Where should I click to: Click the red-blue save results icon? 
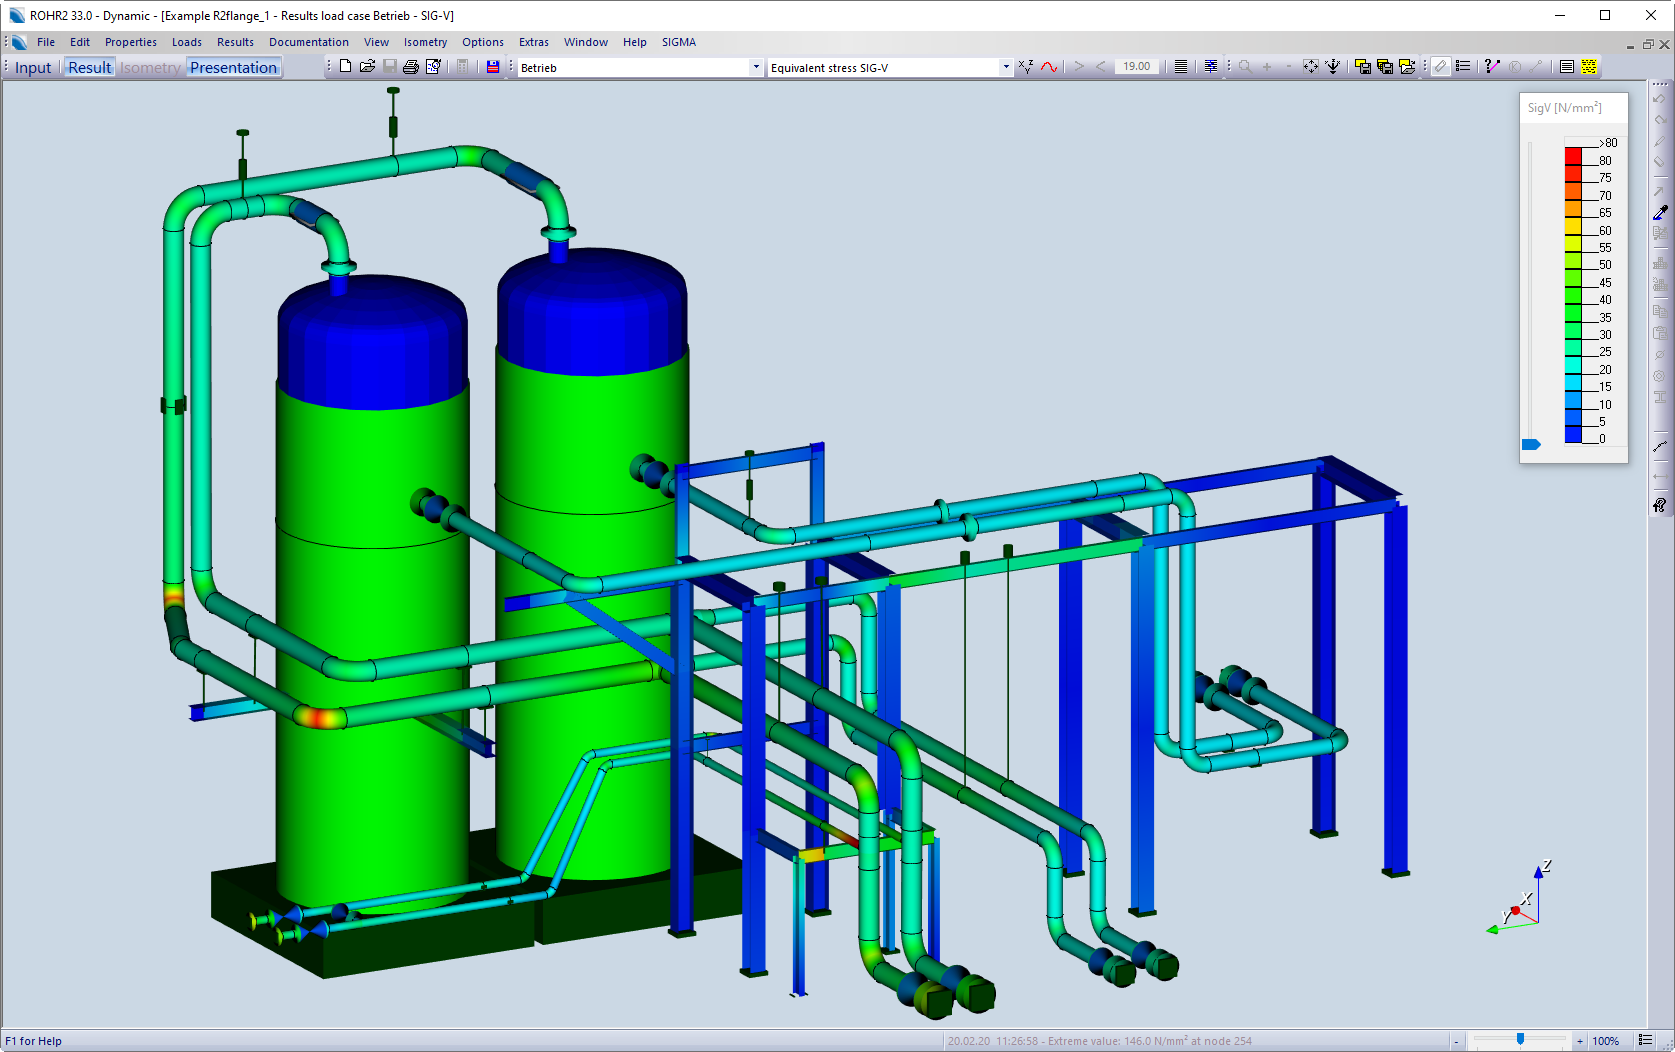click(493, 67)
